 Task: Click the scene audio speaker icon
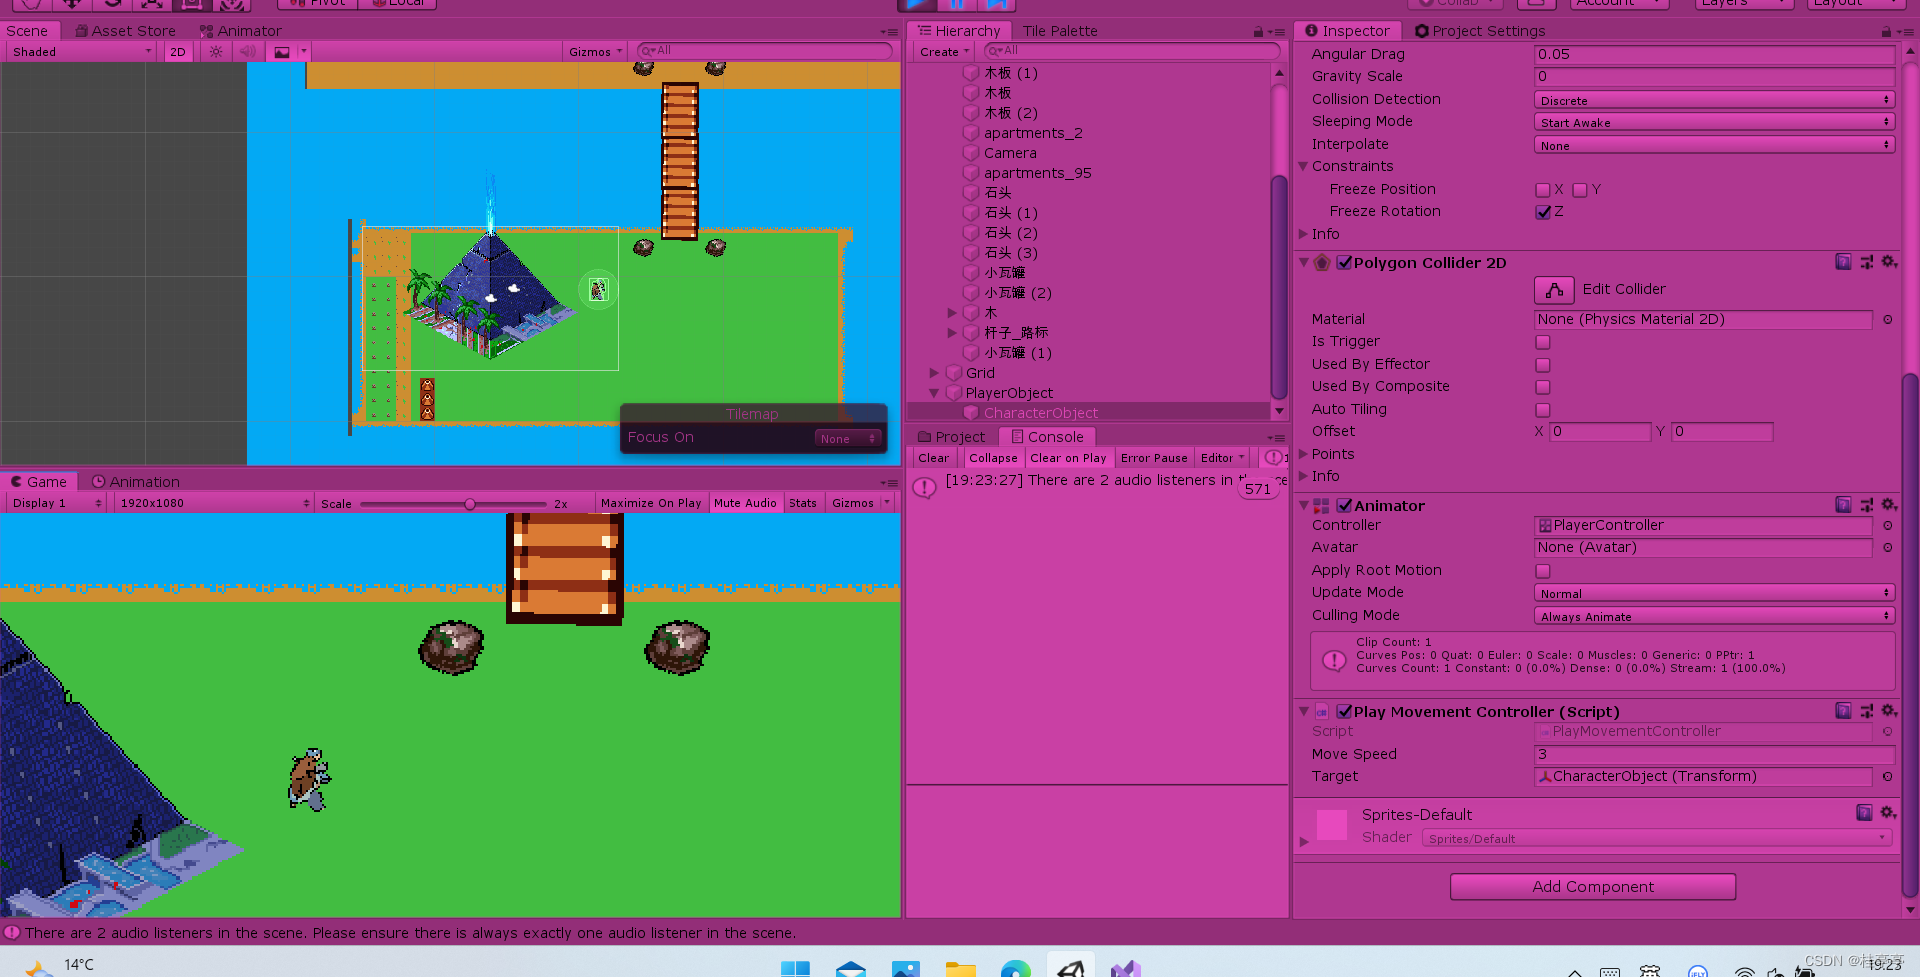(x=248, y=51)
